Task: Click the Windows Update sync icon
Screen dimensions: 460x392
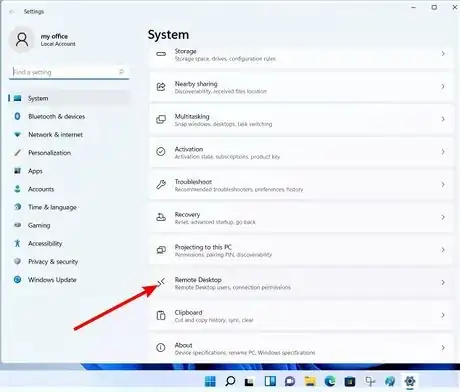Action: pos(17,280)
